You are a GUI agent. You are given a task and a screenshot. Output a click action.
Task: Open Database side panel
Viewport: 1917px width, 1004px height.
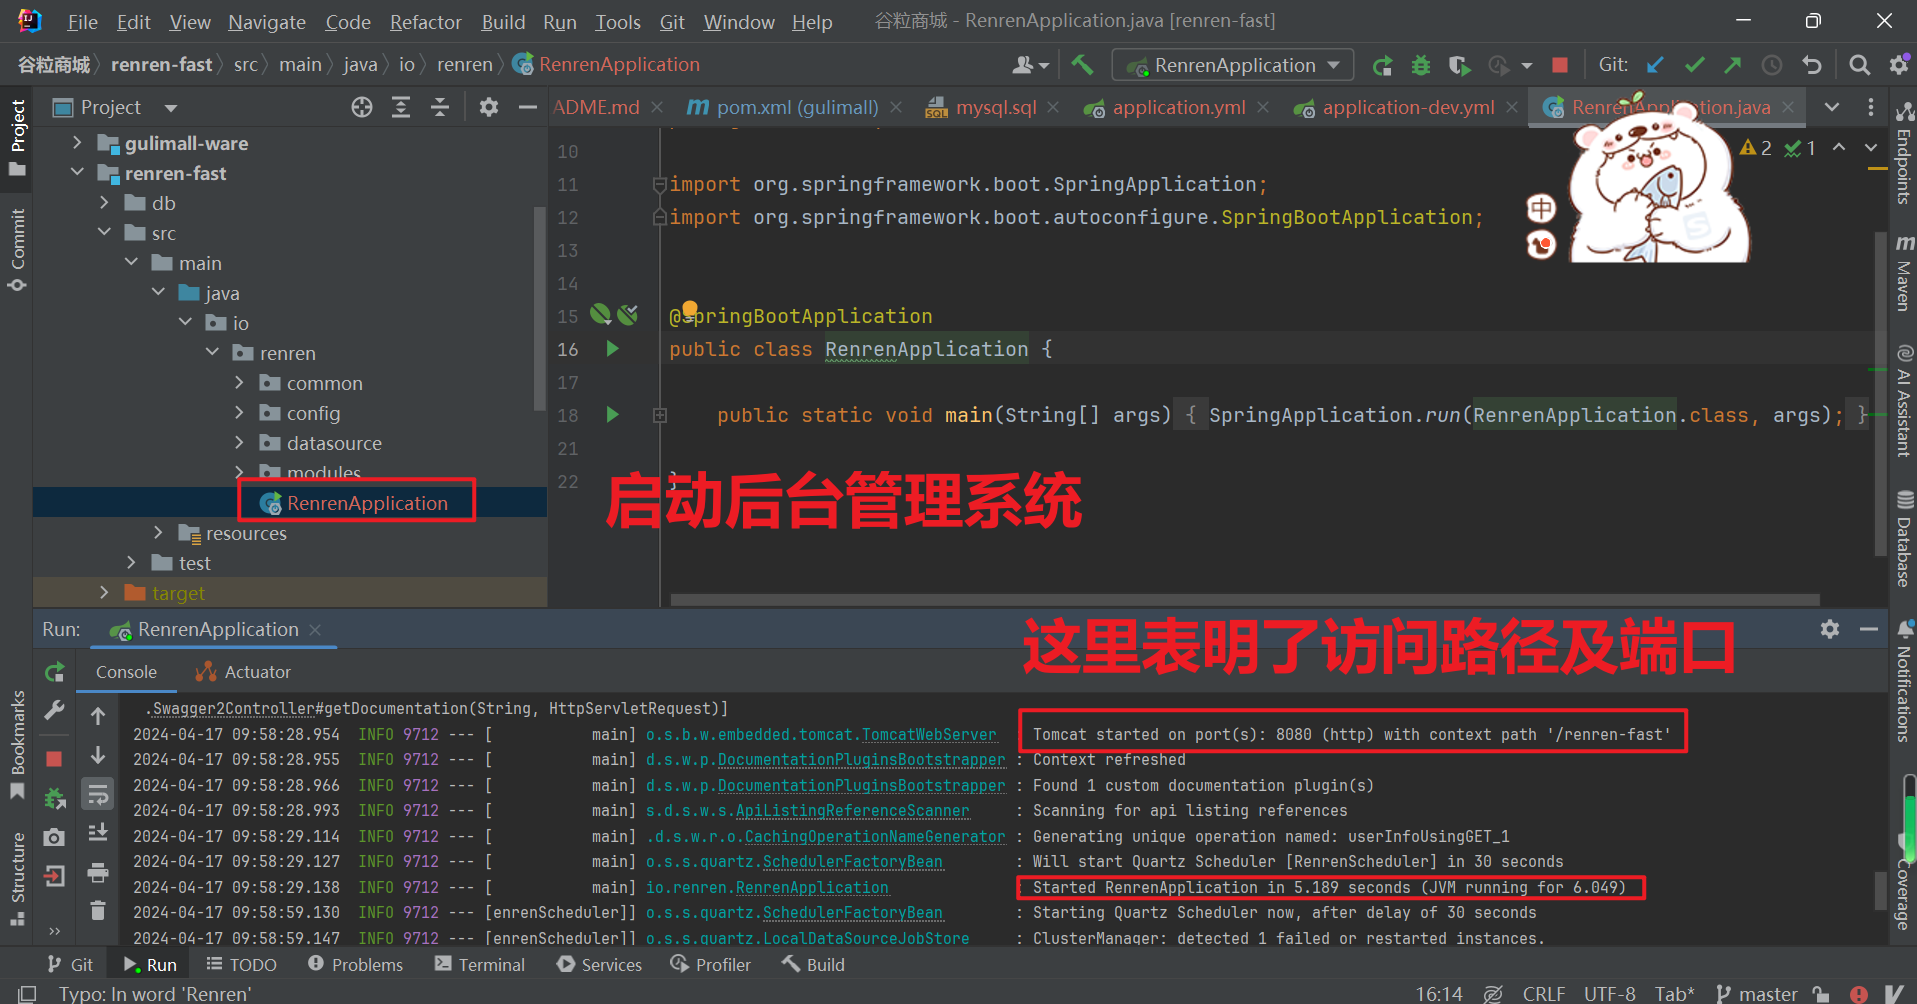pos(1904,538)
